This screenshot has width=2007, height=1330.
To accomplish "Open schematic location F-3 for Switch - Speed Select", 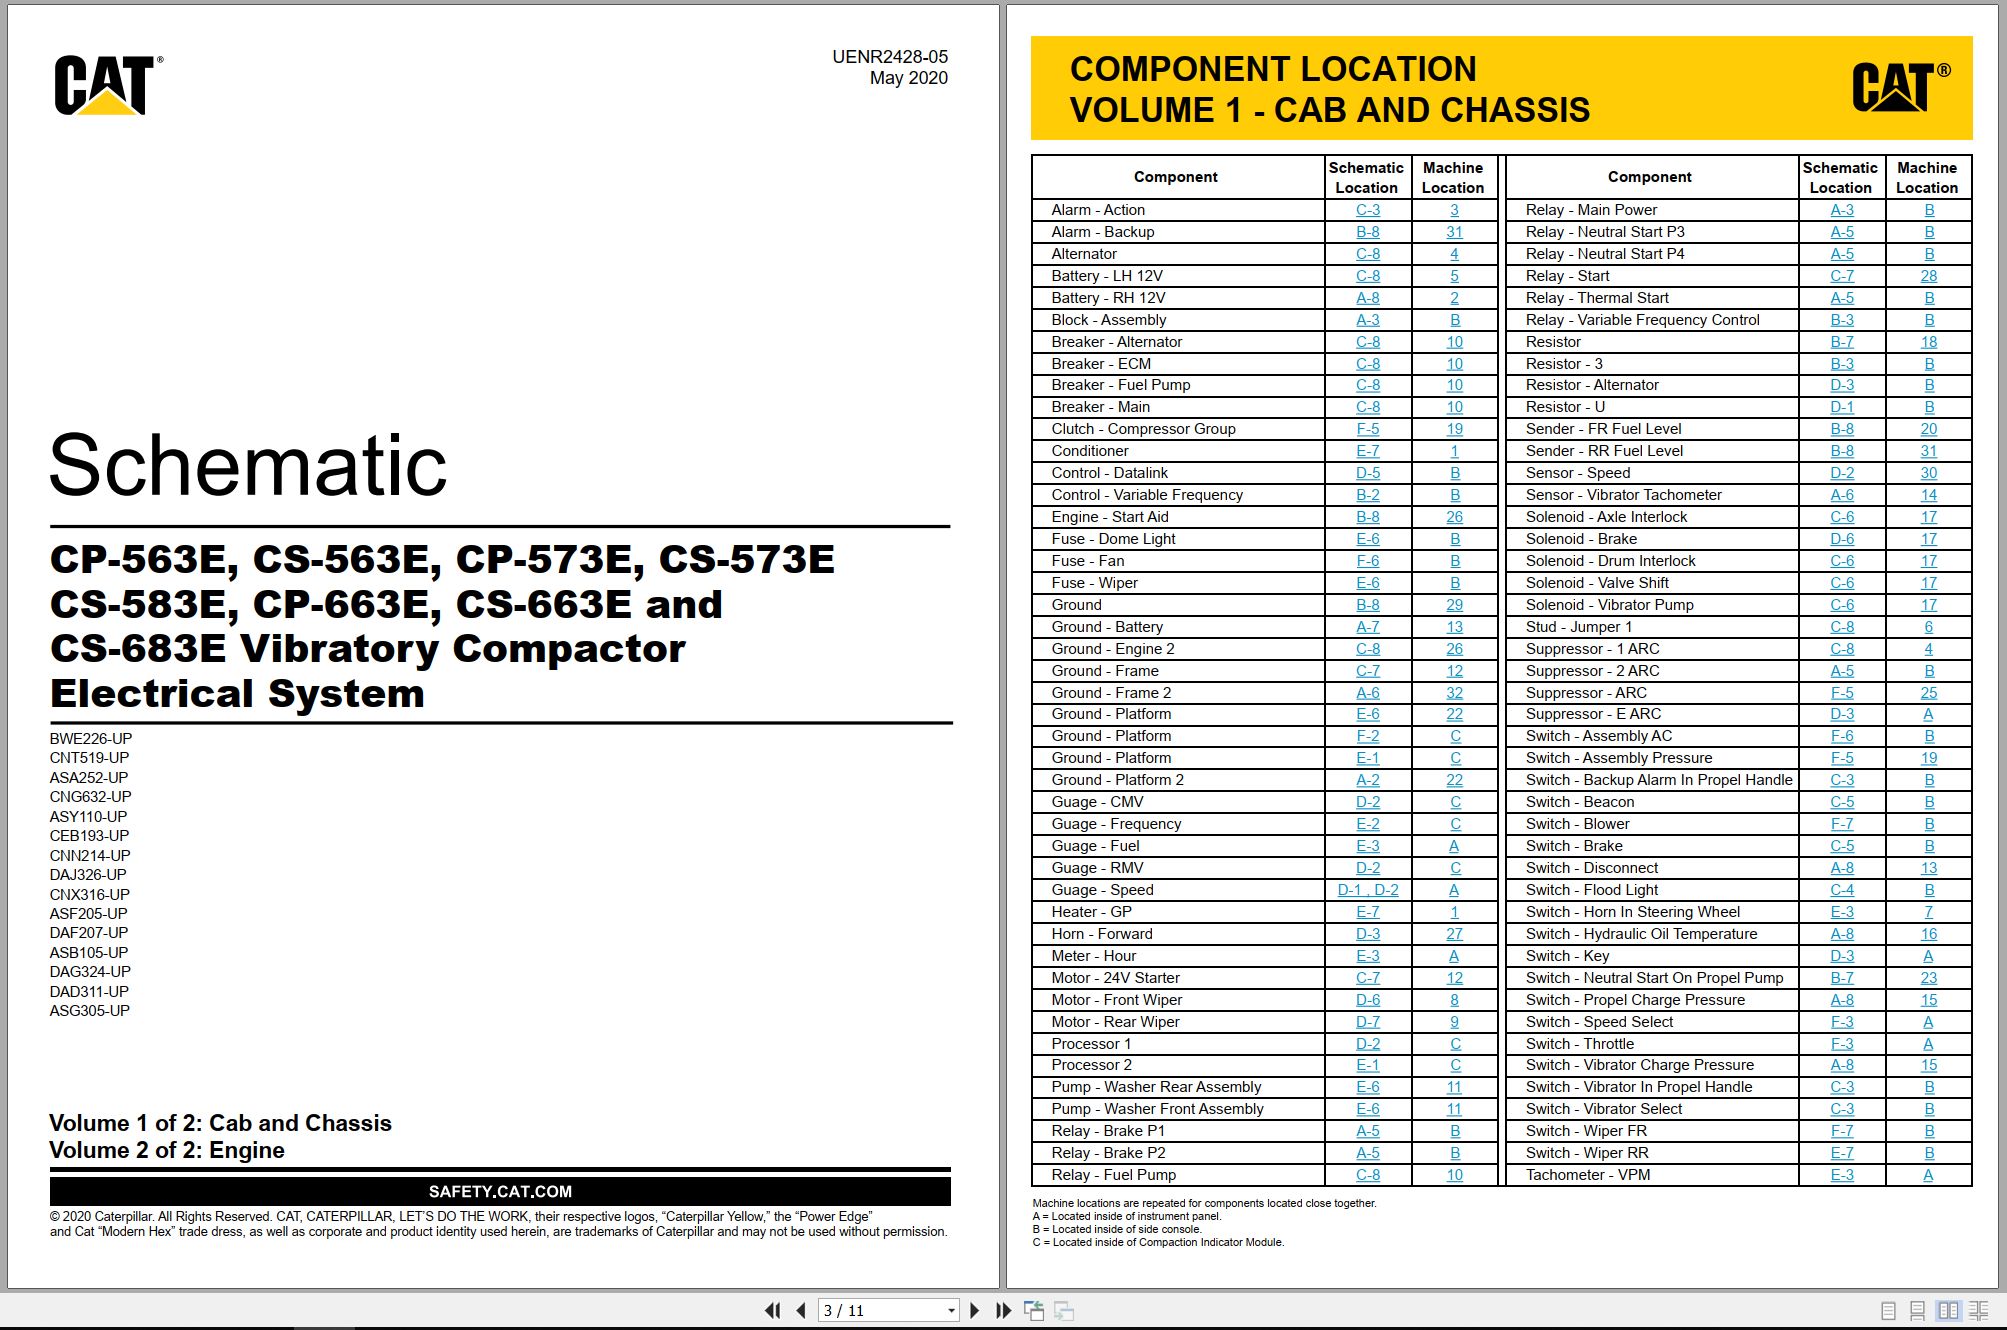I will 1842,1022.
